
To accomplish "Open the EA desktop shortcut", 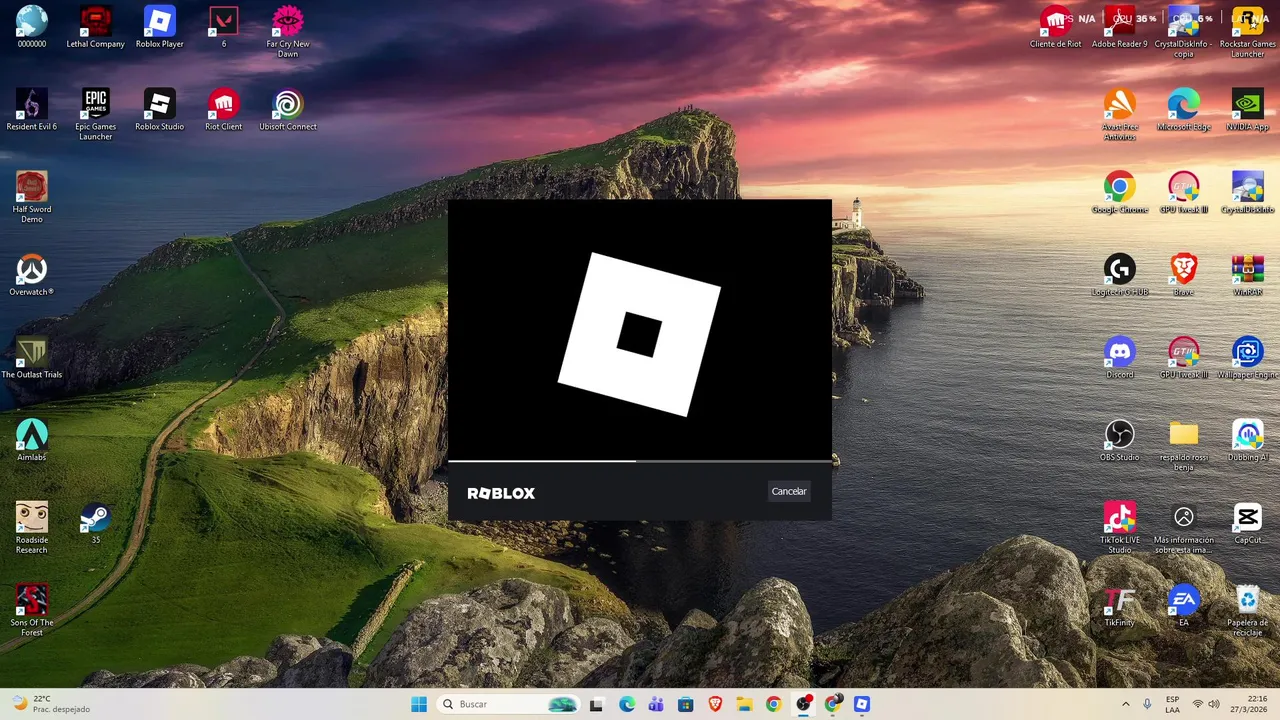I will tap(1184, 606).
